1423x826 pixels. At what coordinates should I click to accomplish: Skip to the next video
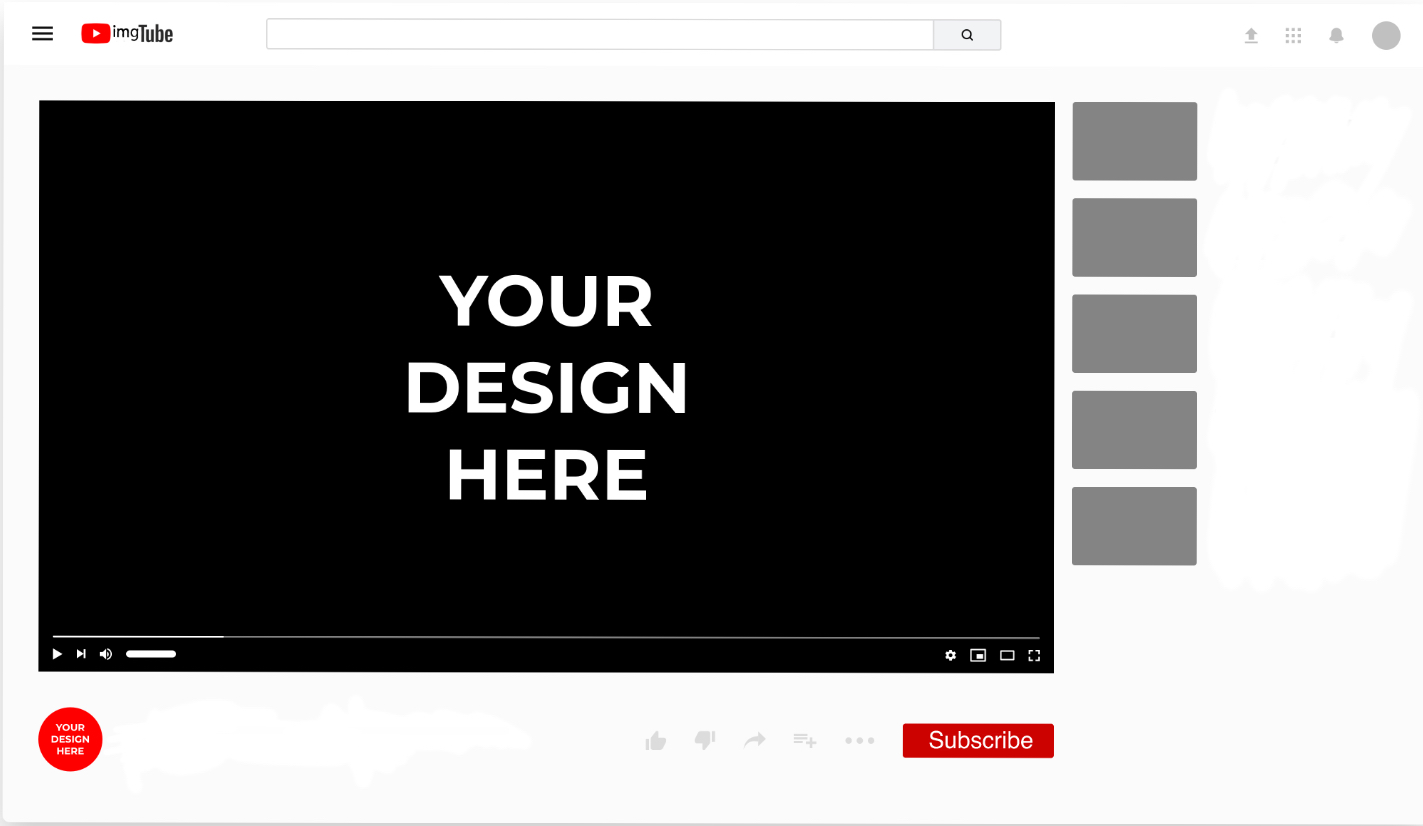click(81, 654)
